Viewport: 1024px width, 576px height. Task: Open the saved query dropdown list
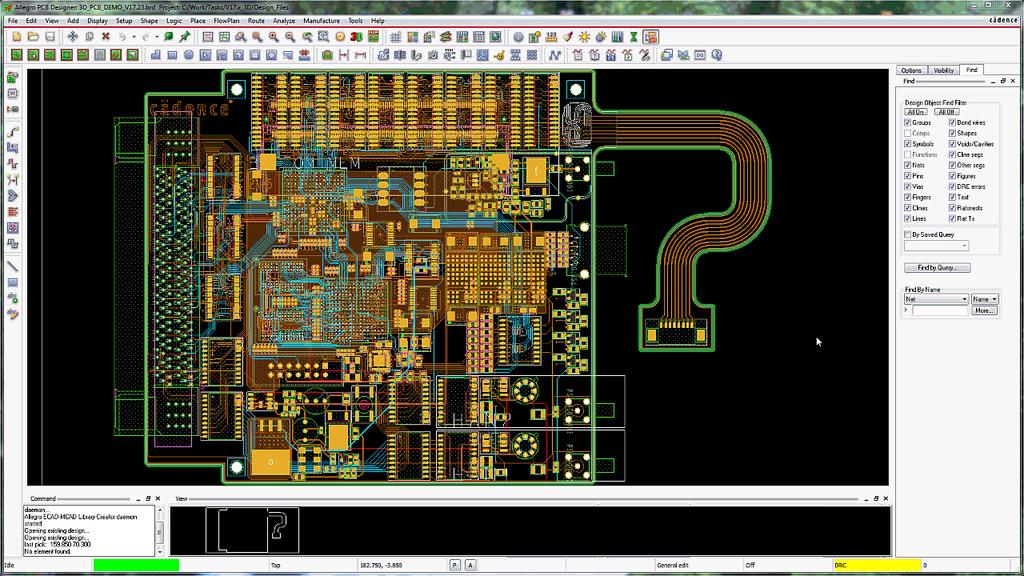point(936,246)
